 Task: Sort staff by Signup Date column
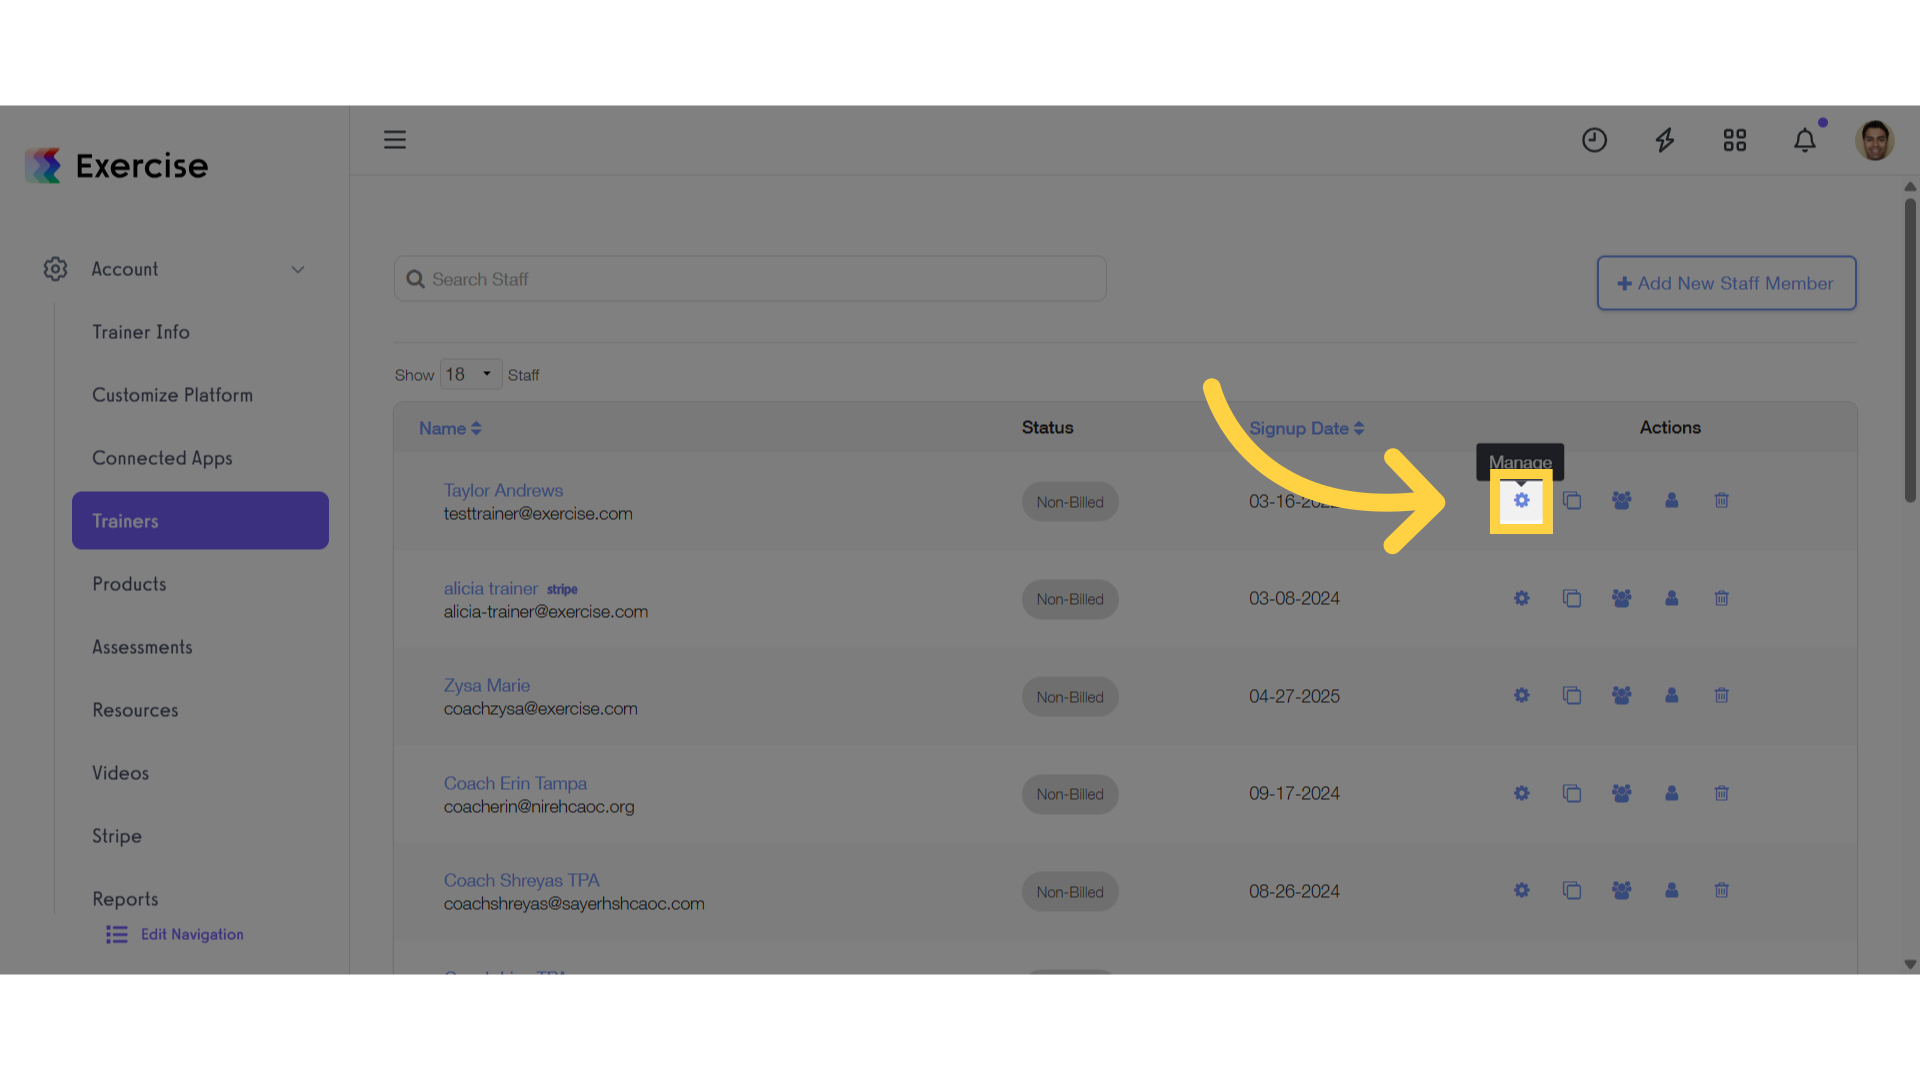[x=1306, y=428]
